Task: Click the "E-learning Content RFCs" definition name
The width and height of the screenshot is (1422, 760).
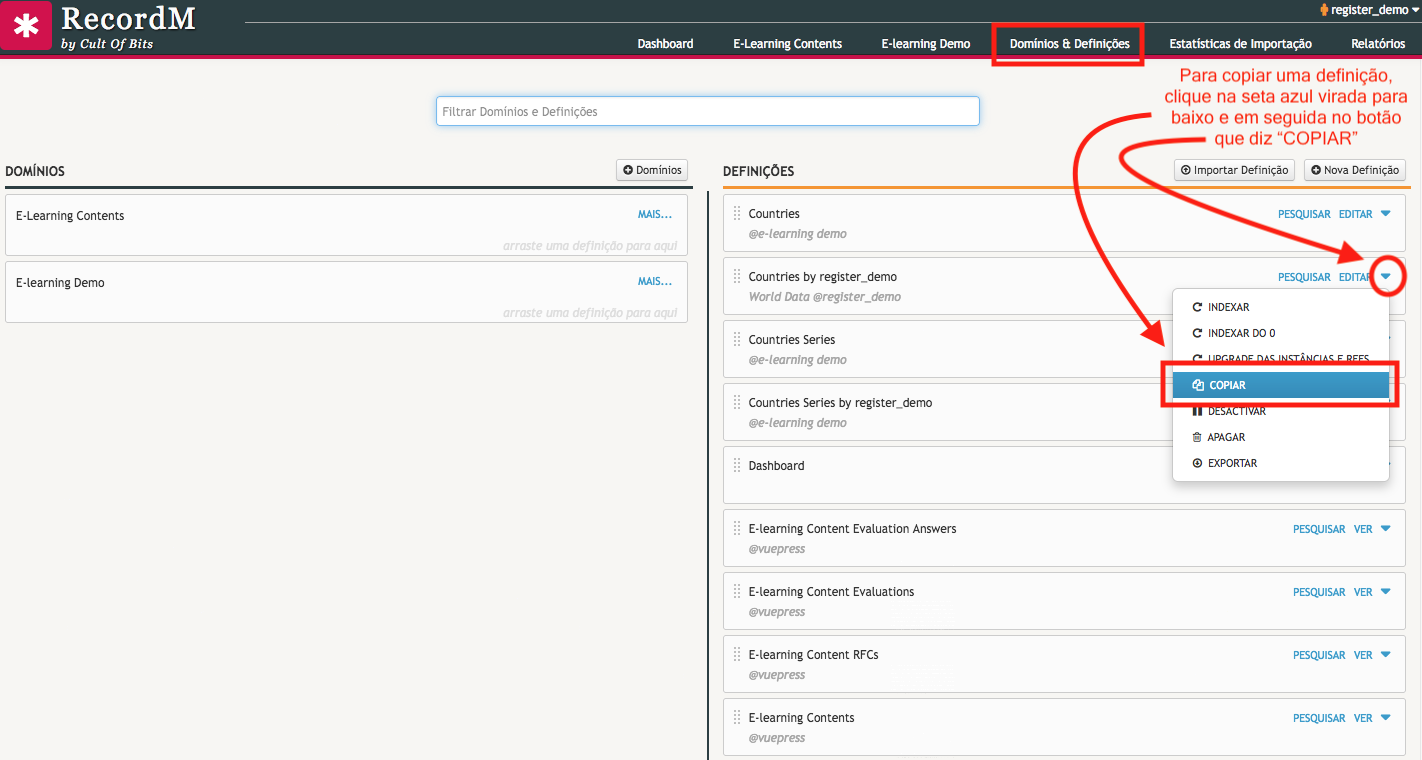Action: pyautogui.click(x=813, y=655)
